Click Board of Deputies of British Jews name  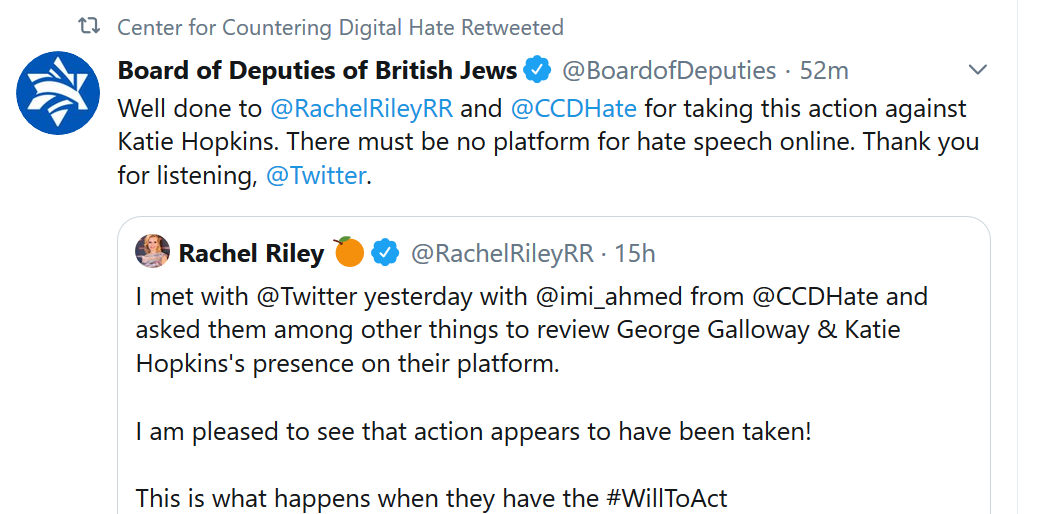317,70
